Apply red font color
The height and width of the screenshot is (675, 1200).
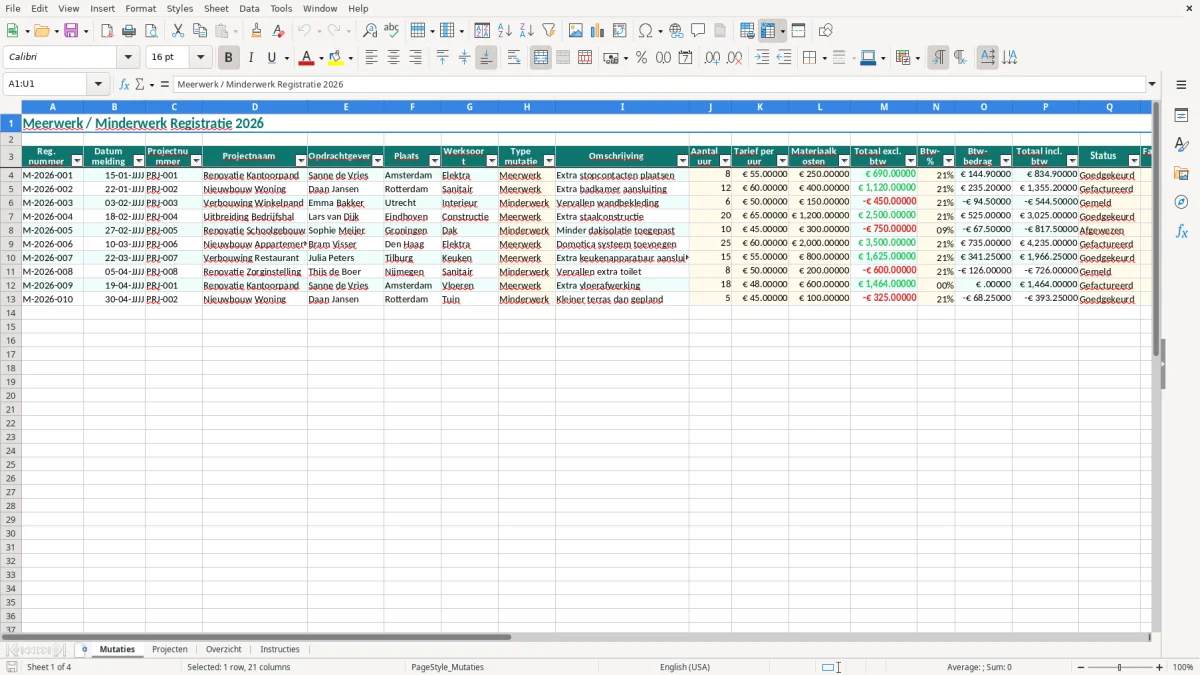[x=307, y=58]
